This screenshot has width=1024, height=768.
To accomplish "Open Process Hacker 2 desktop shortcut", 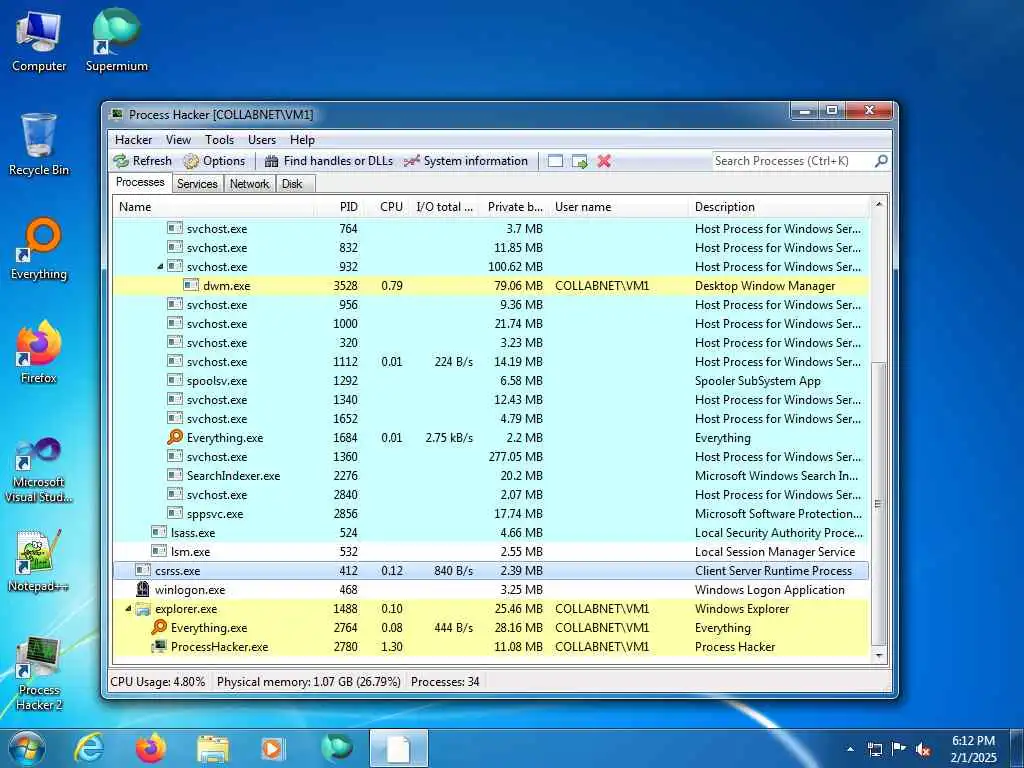I will 39,673.
